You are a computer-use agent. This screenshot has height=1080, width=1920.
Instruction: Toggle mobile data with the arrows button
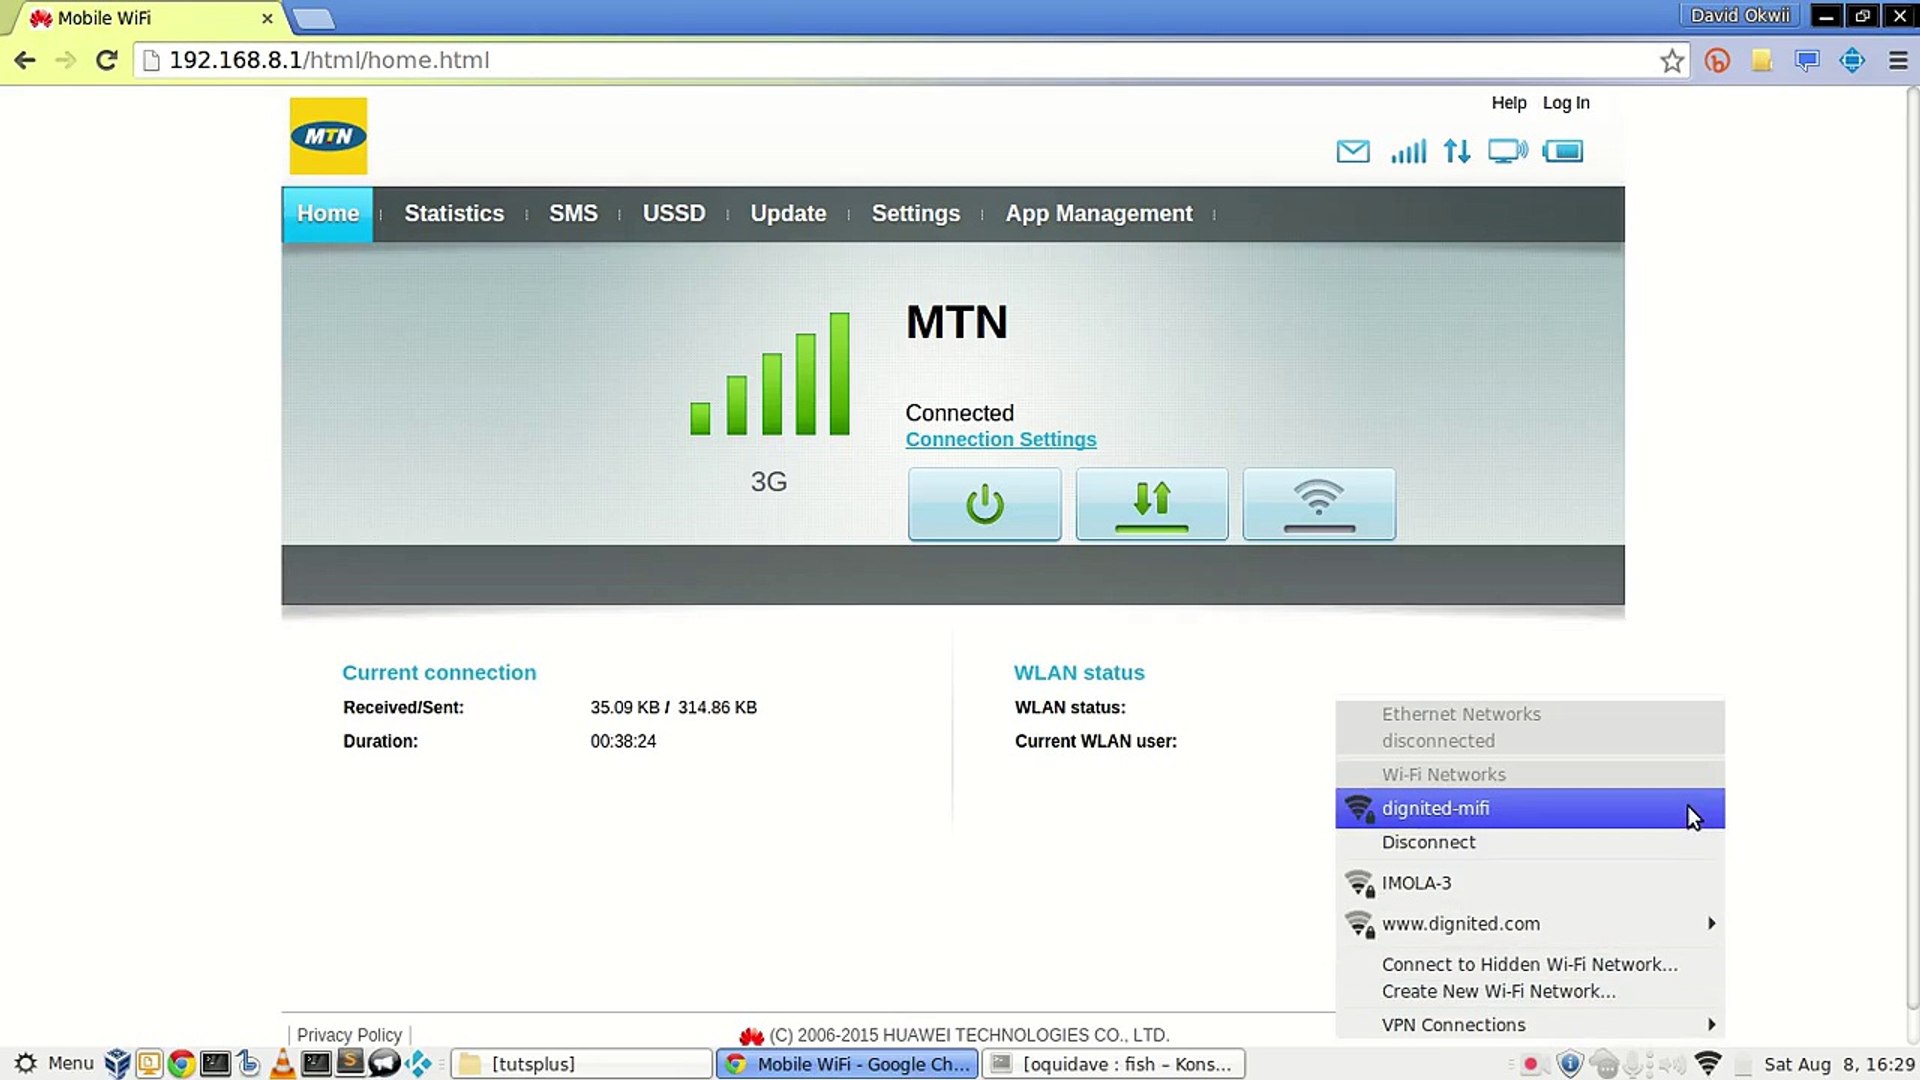pyautogui.click(x=1151, y=504)
